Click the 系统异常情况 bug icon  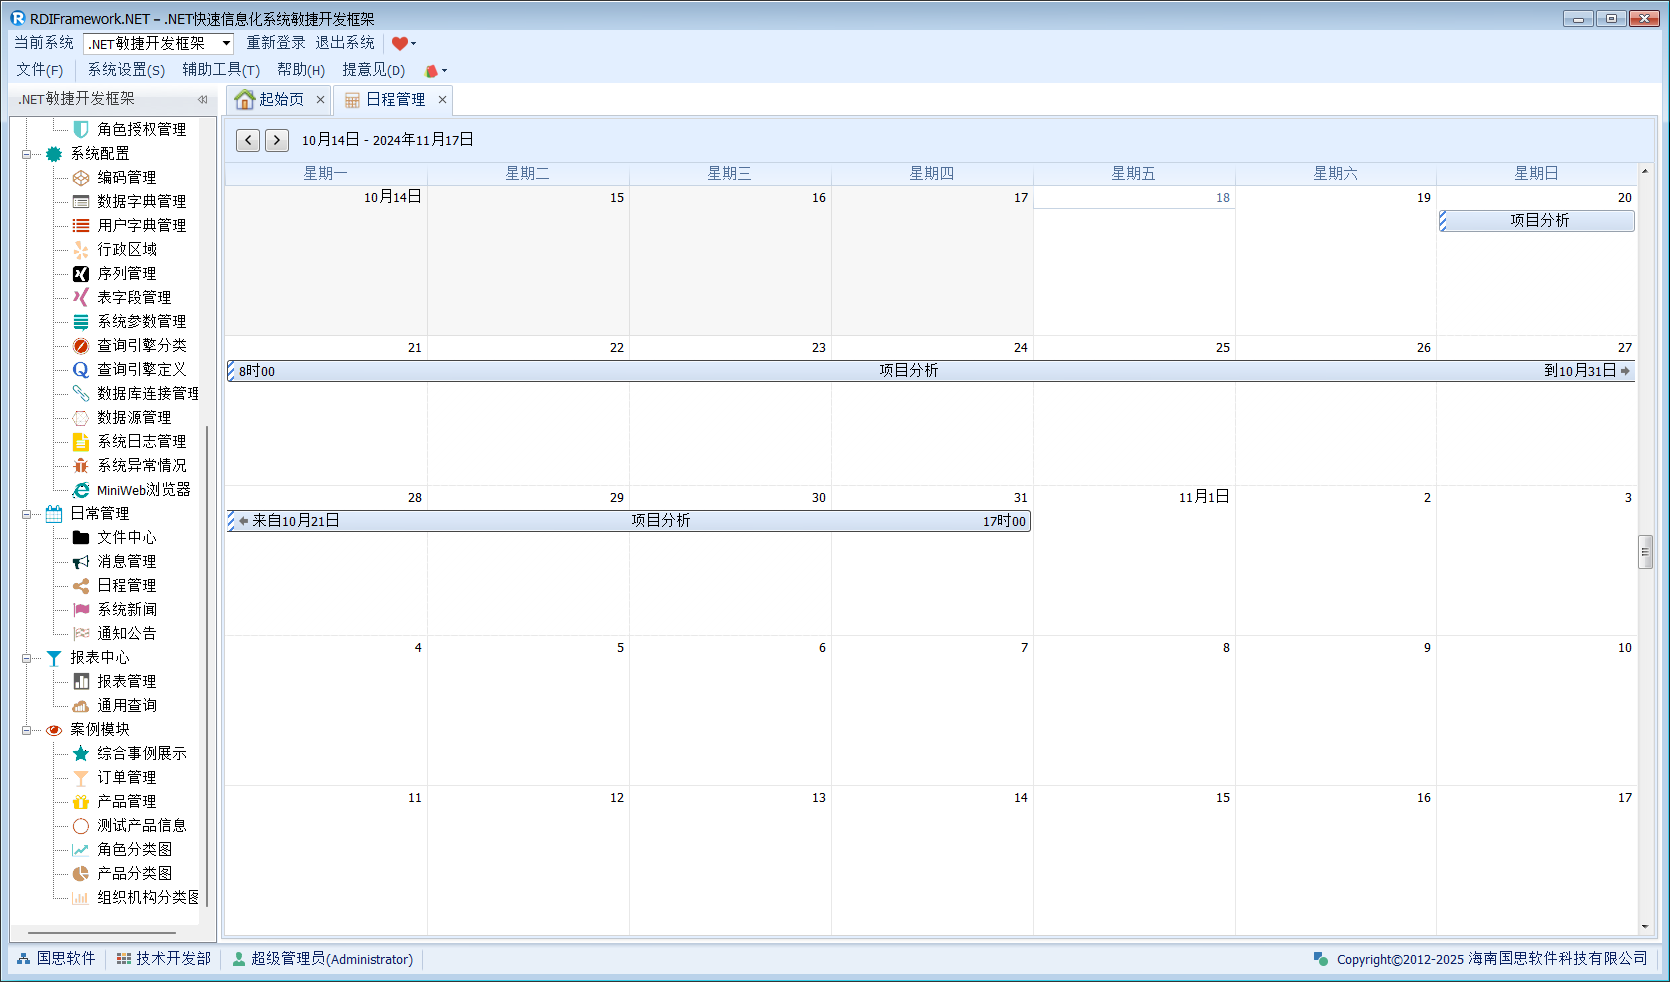click(x=81, y=466)
